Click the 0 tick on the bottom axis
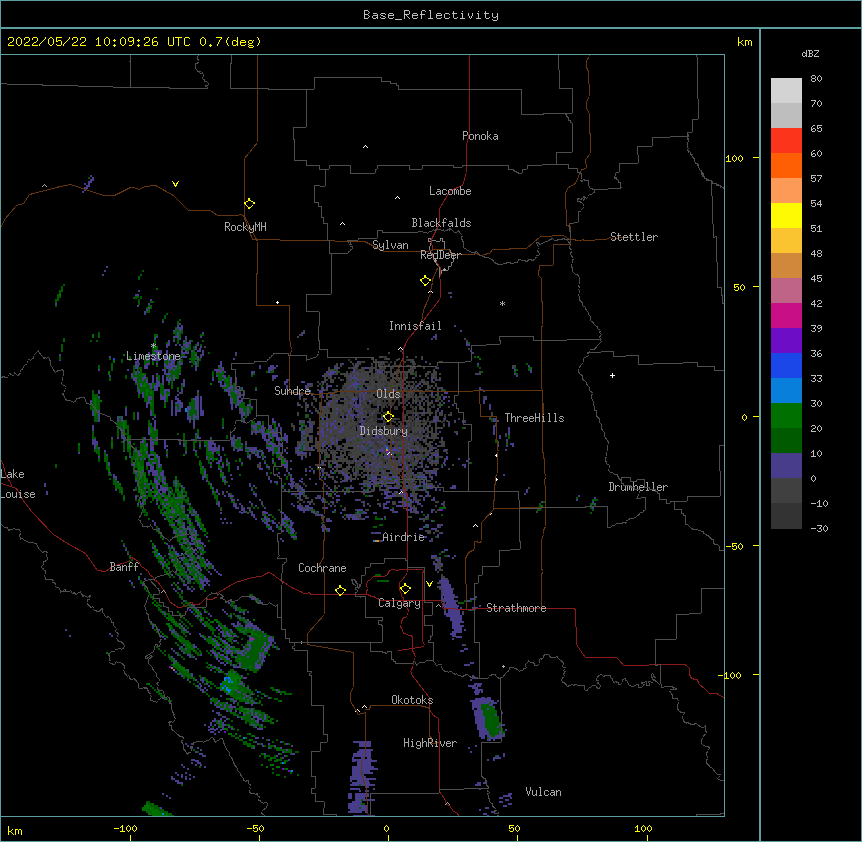The width and height of the screenshot is (862, 842). pos(386,828)
